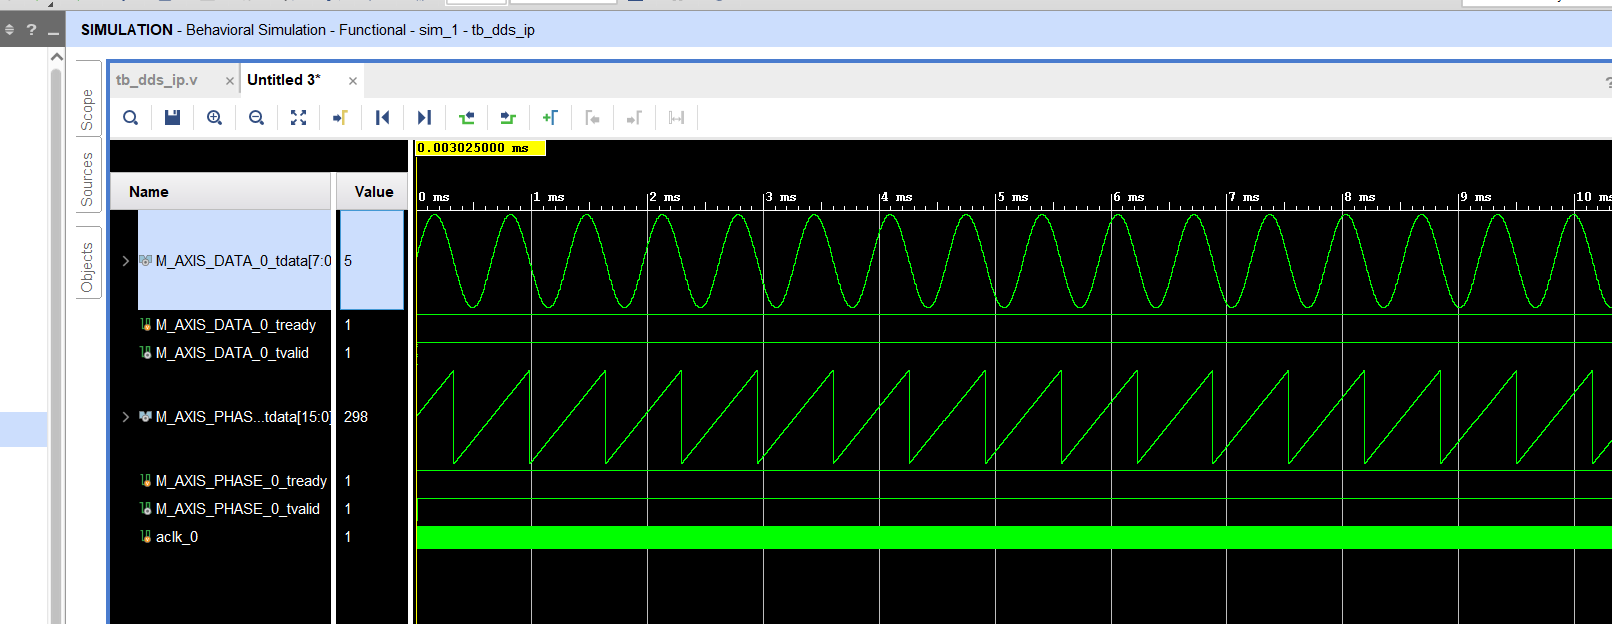Expand the M_AXIS_DATA_0_tdata bus
This screenshot has height=624, width=1612.
(x=125, y=261)
